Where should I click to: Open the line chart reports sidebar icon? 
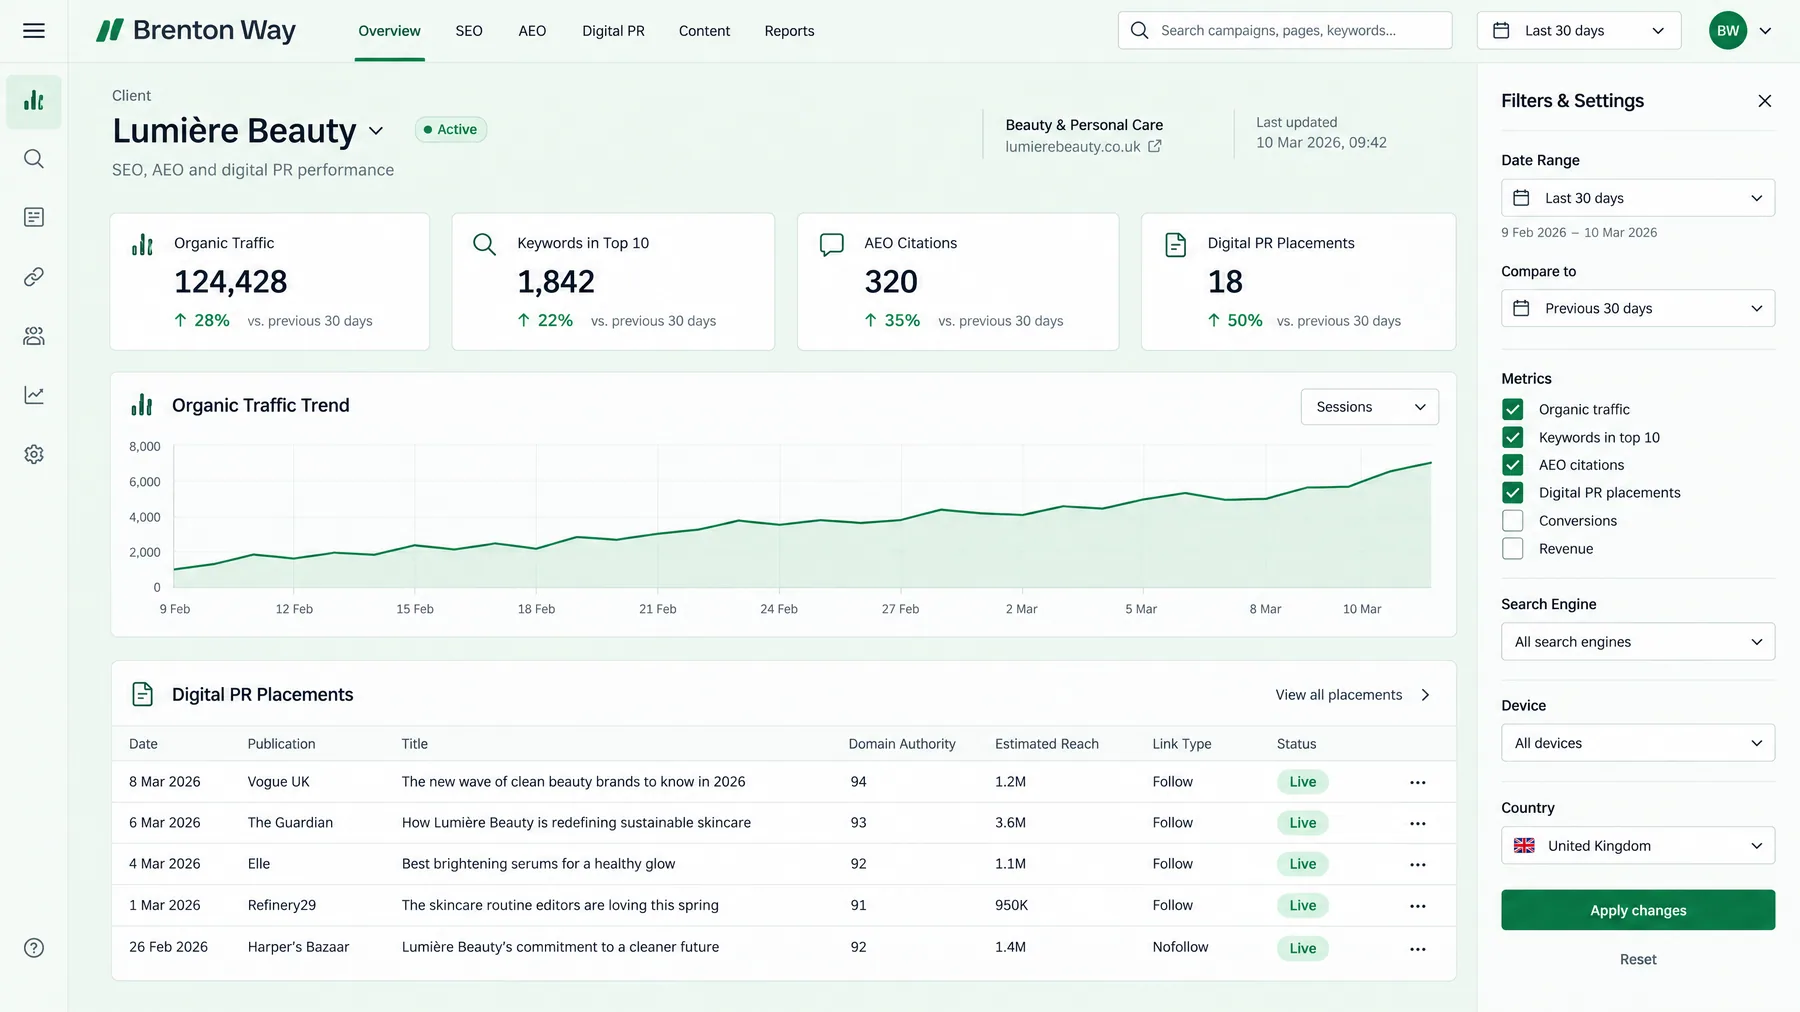[34, 395]
